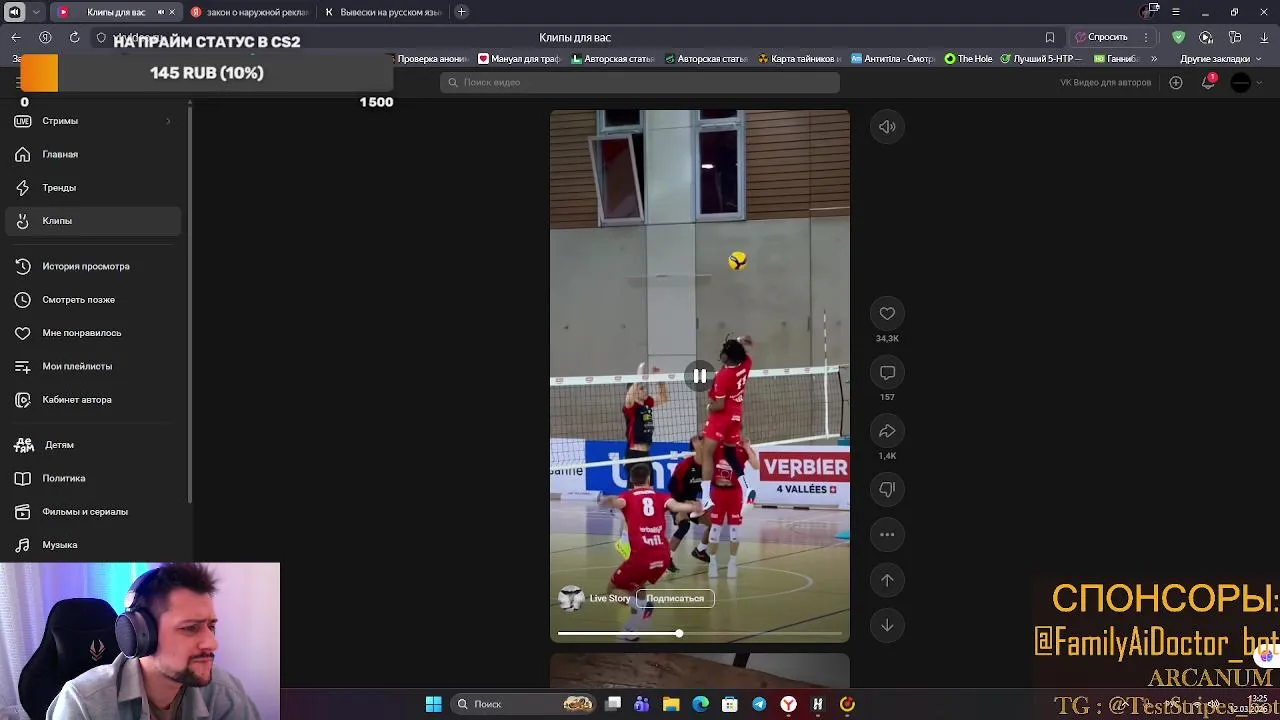This screenshot has width=1280, height=720.
Task: Open the Live Story channel avatar
Action: [571, 598]
